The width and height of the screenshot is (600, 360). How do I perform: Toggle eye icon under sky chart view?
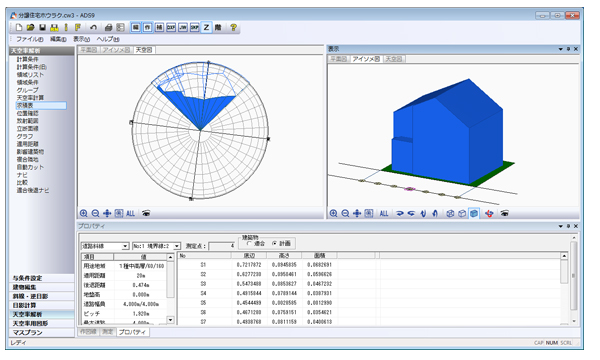(146, 213)
